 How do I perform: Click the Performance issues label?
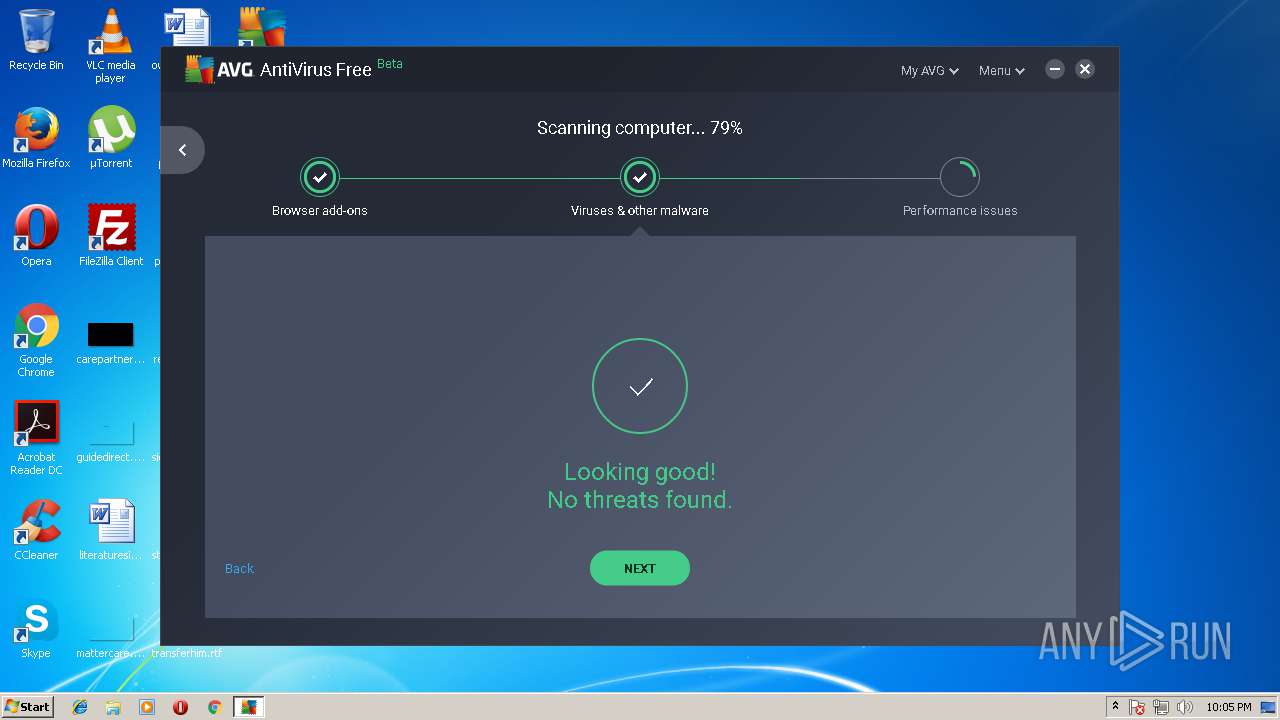pyautogui.click(x=960, y=211)
